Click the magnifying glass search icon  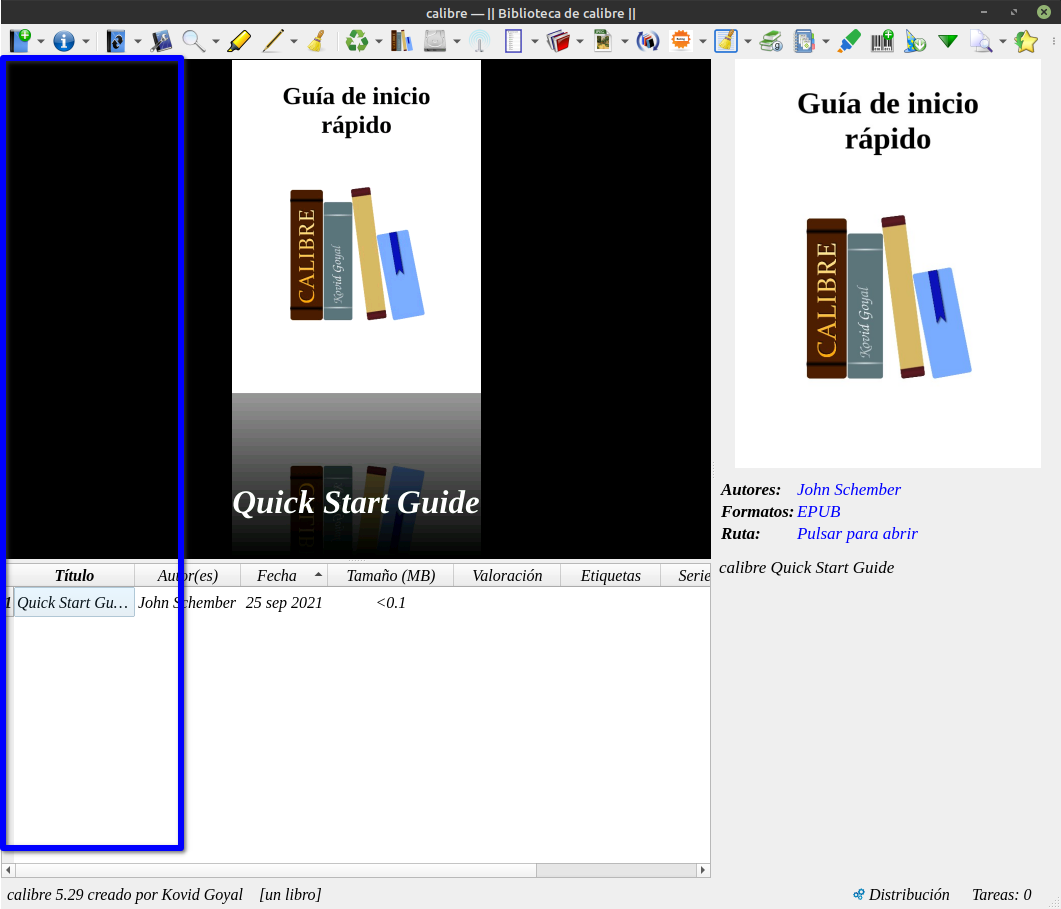(x=194, y=41)
